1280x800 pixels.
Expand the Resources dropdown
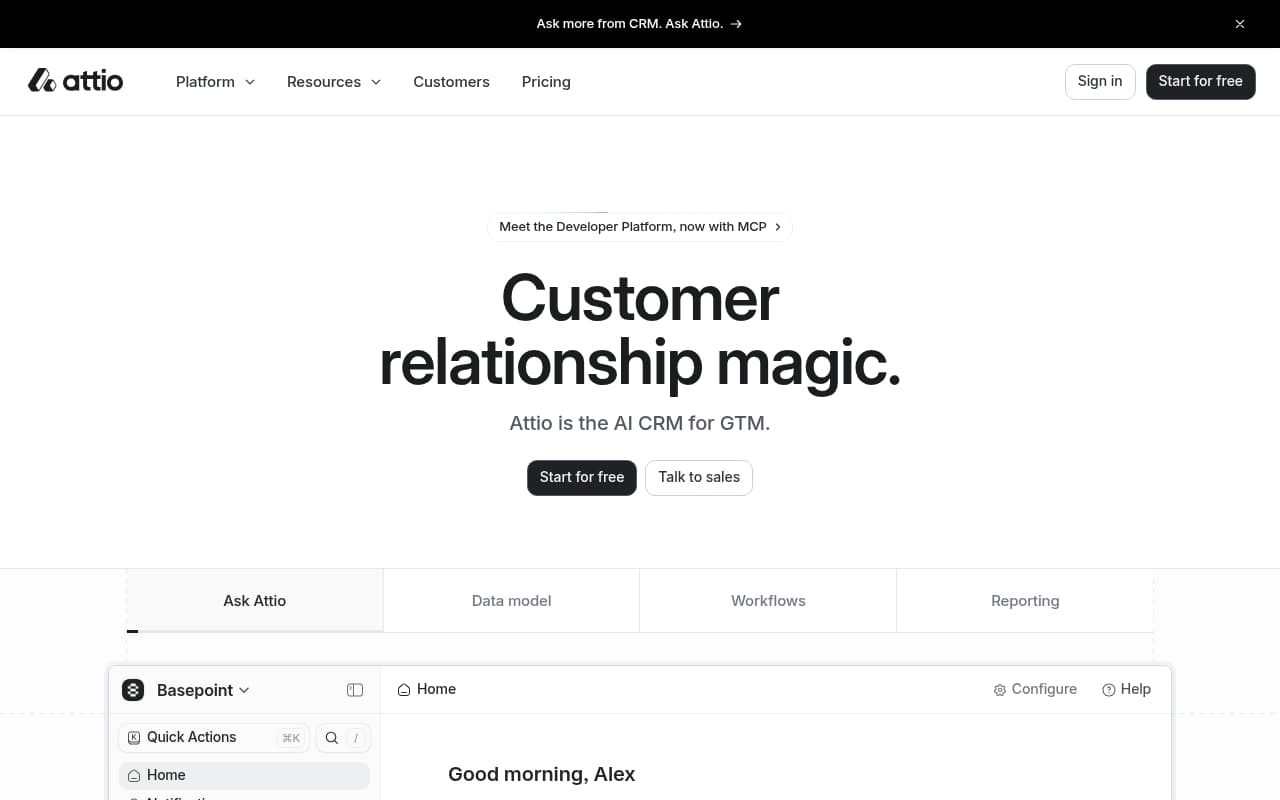click(333, 81)
